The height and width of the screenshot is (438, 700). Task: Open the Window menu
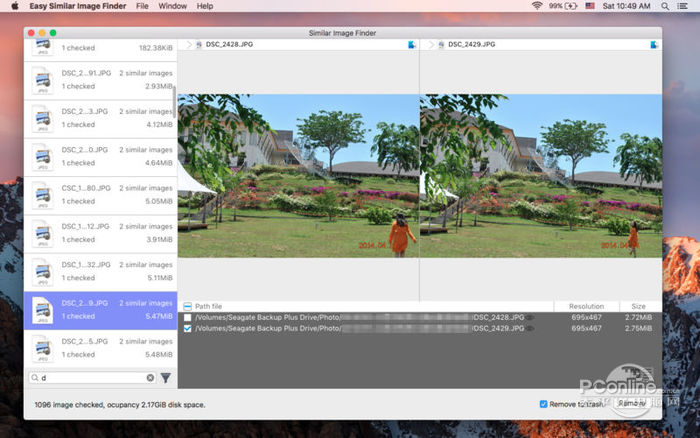[173, 6]
